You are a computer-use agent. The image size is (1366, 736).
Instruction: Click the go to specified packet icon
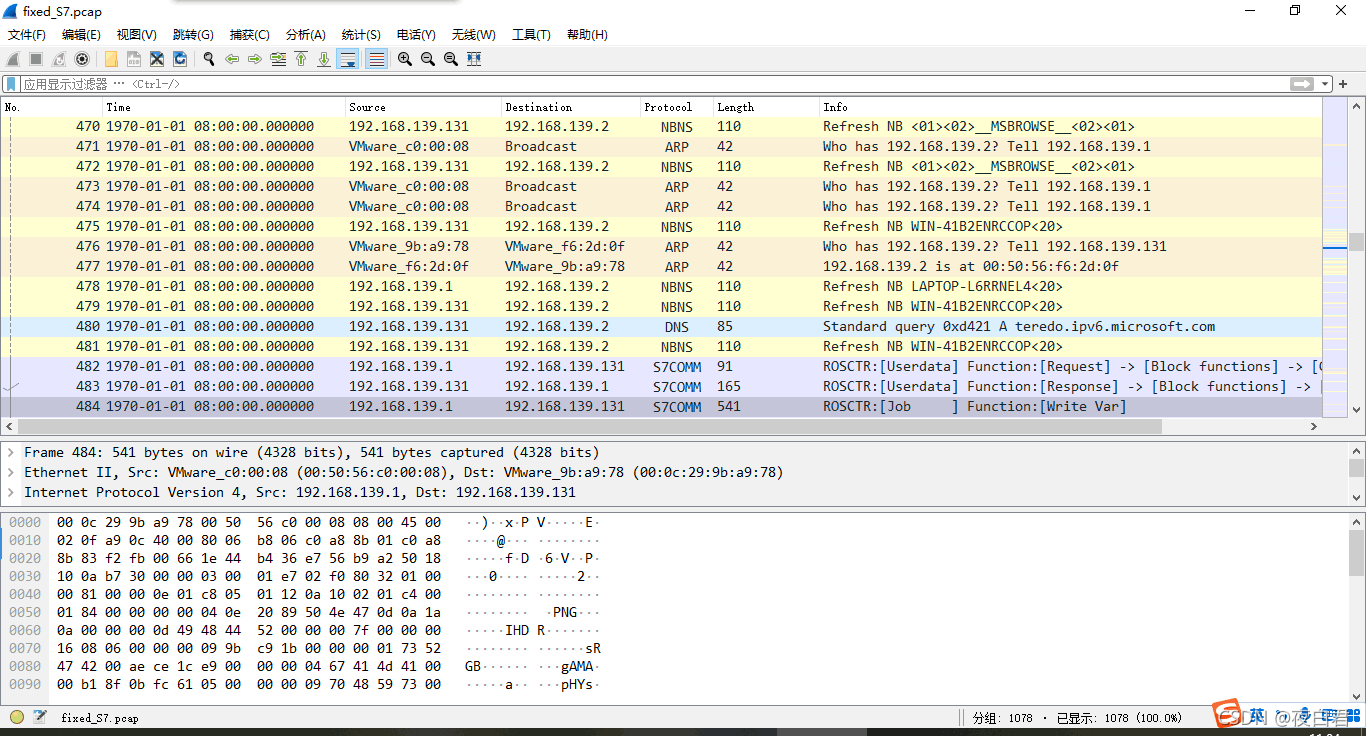coord(278,59)
